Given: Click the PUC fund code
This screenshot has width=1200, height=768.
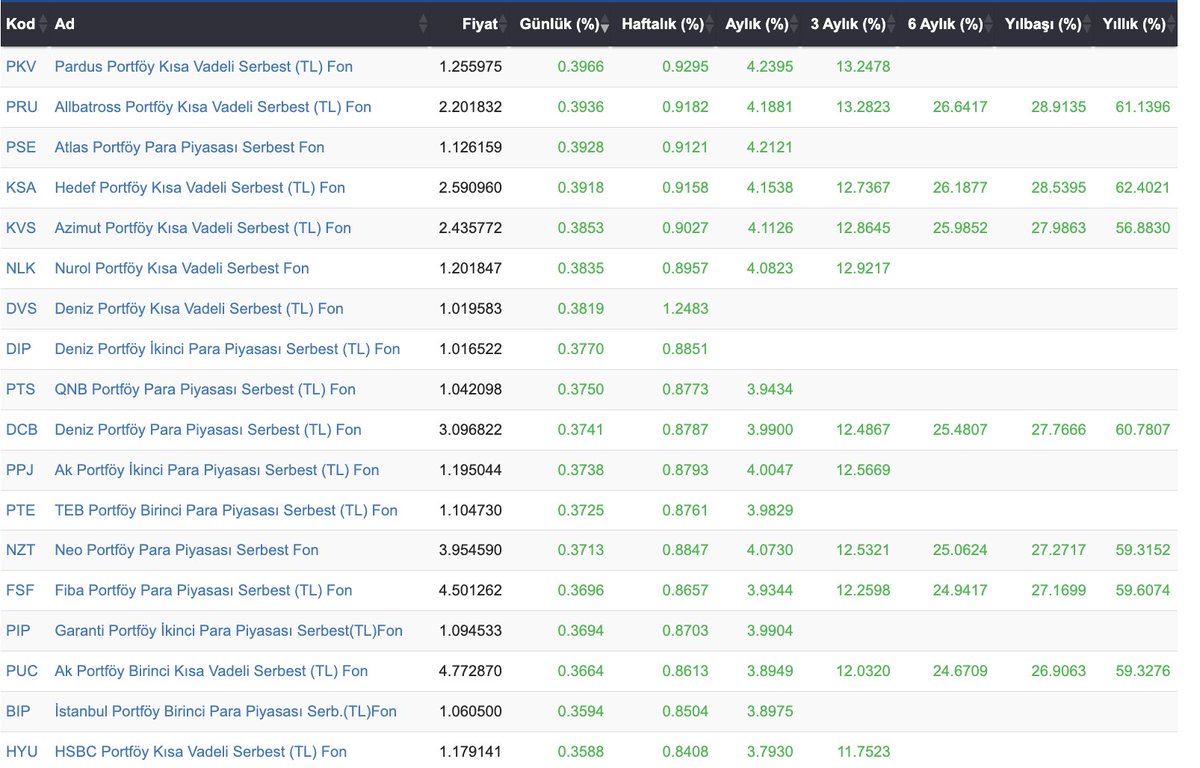Looking at the screenshot, I should pos(22,671).
